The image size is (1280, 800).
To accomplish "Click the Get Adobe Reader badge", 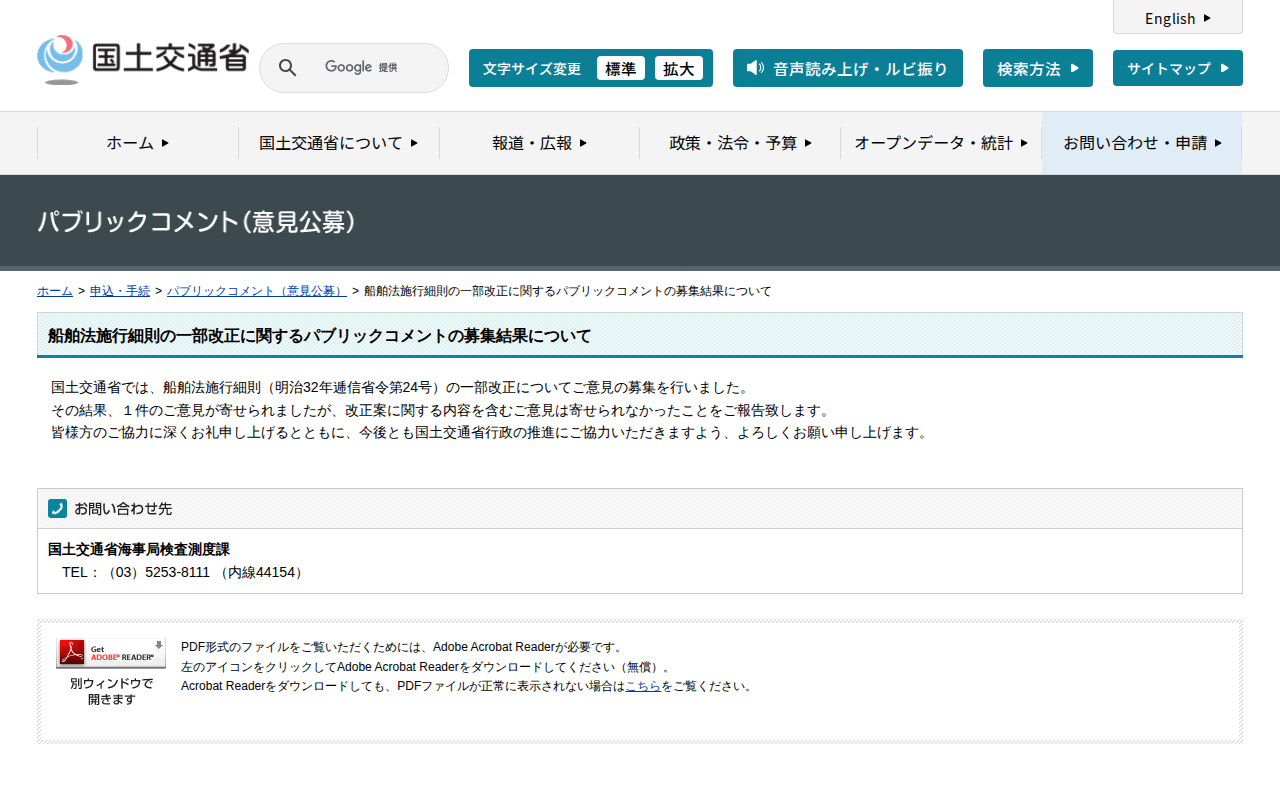I will tap(111, 653).
